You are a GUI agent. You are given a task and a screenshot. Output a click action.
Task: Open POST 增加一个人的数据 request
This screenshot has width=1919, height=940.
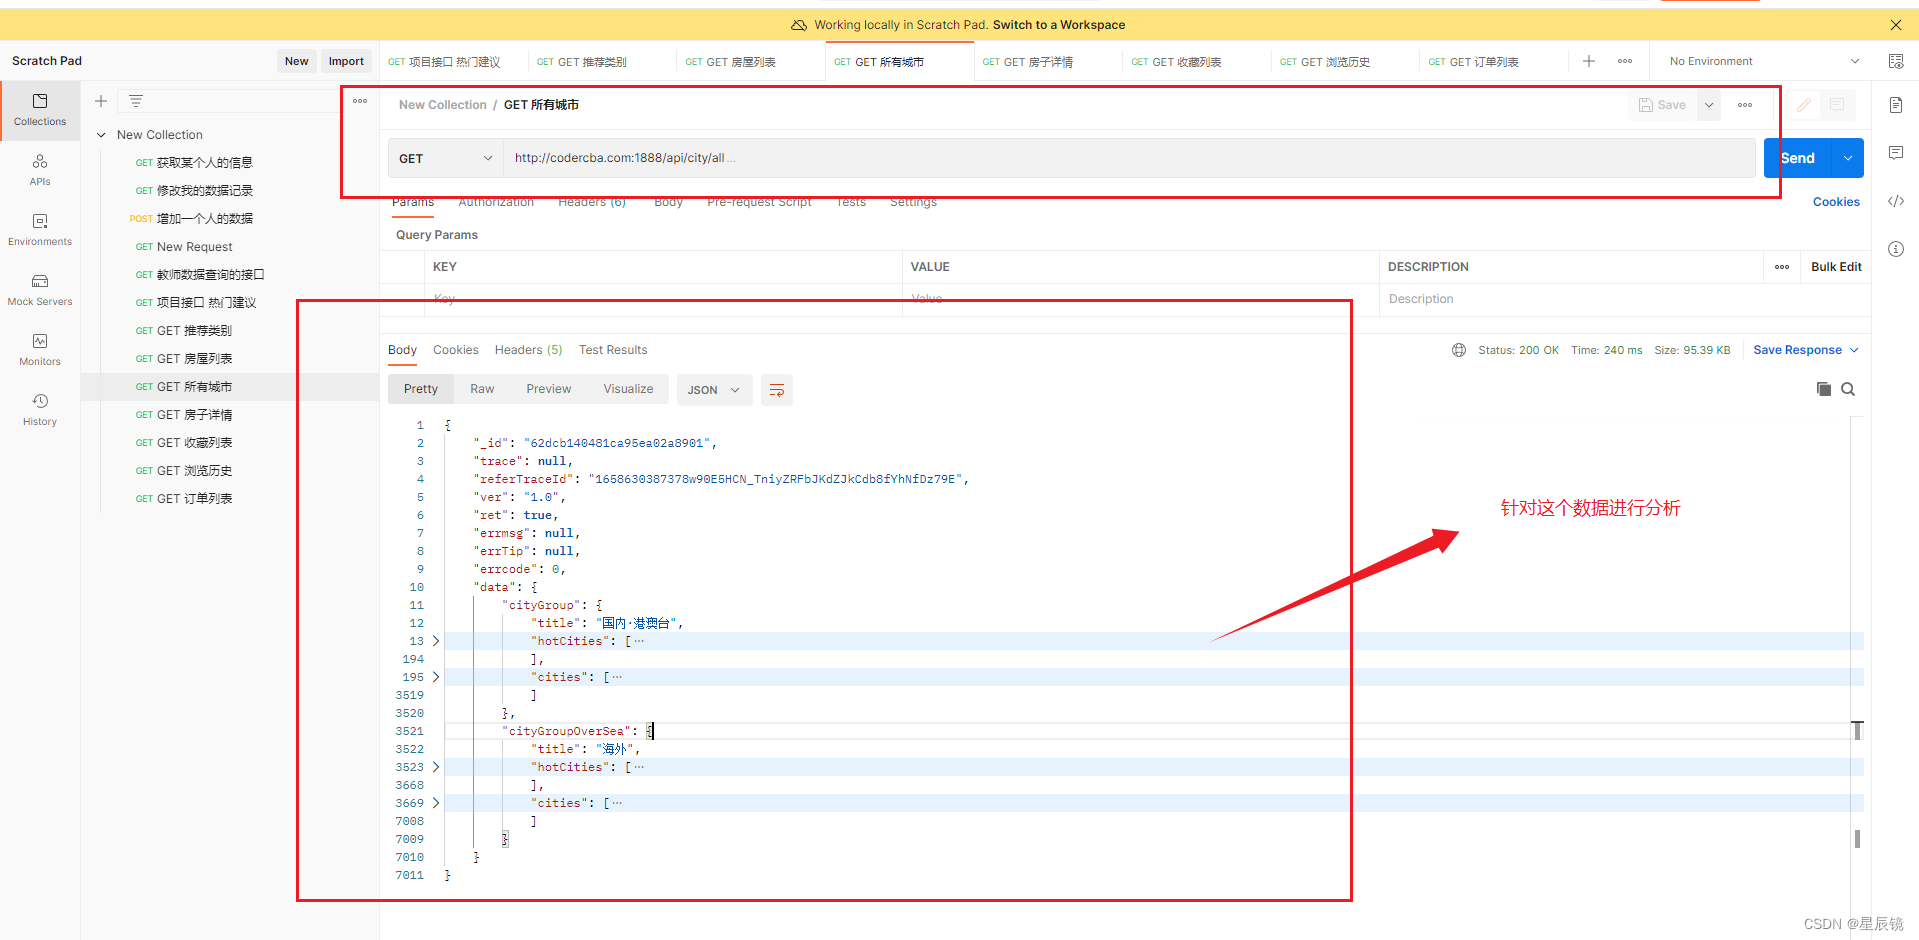pyautogui.click(x=204, y=219)
